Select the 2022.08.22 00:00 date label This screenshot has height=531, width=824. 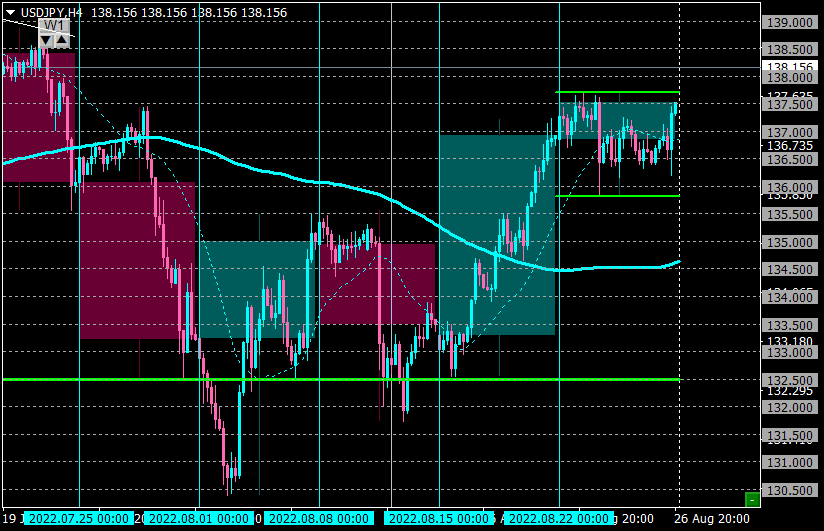(559, 518)
